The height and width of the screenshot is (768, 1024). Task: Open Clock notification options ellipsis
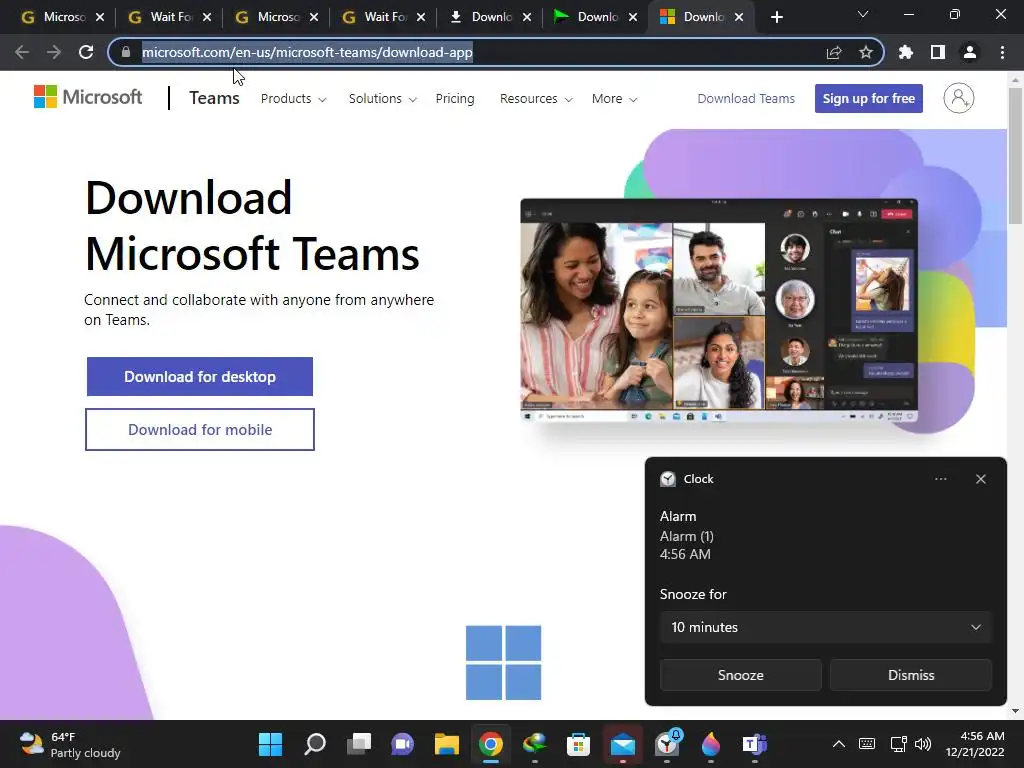click(x=940, y=479)
